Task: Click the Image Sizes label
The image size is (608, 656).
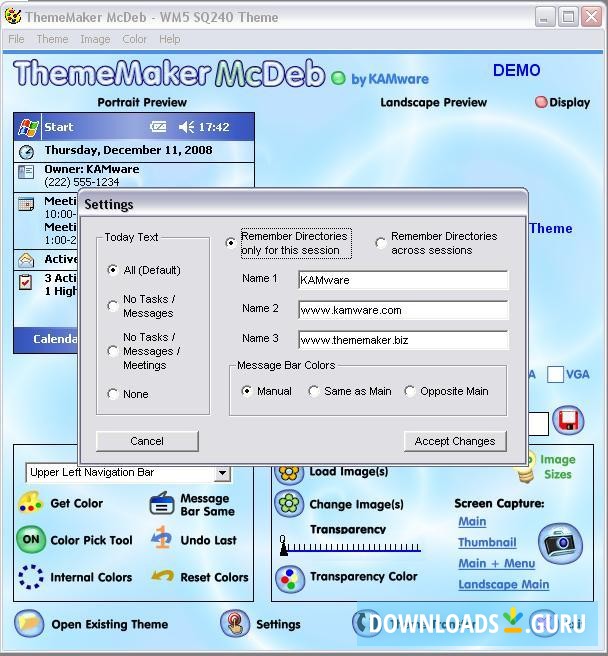Action: pos(558,467)
